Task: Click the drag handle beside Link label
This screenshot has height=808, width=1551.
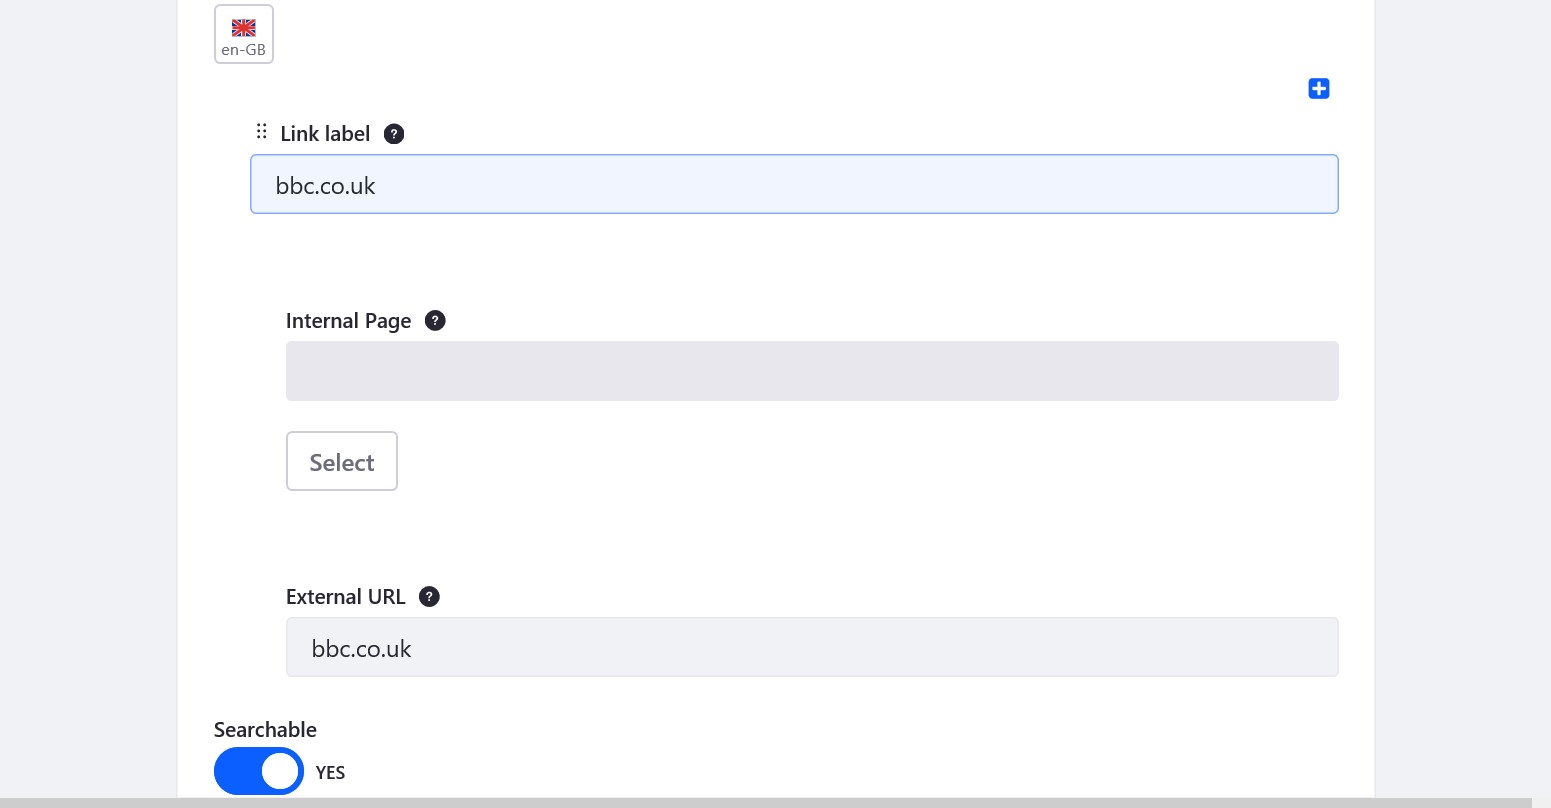Action: point(261,131)
